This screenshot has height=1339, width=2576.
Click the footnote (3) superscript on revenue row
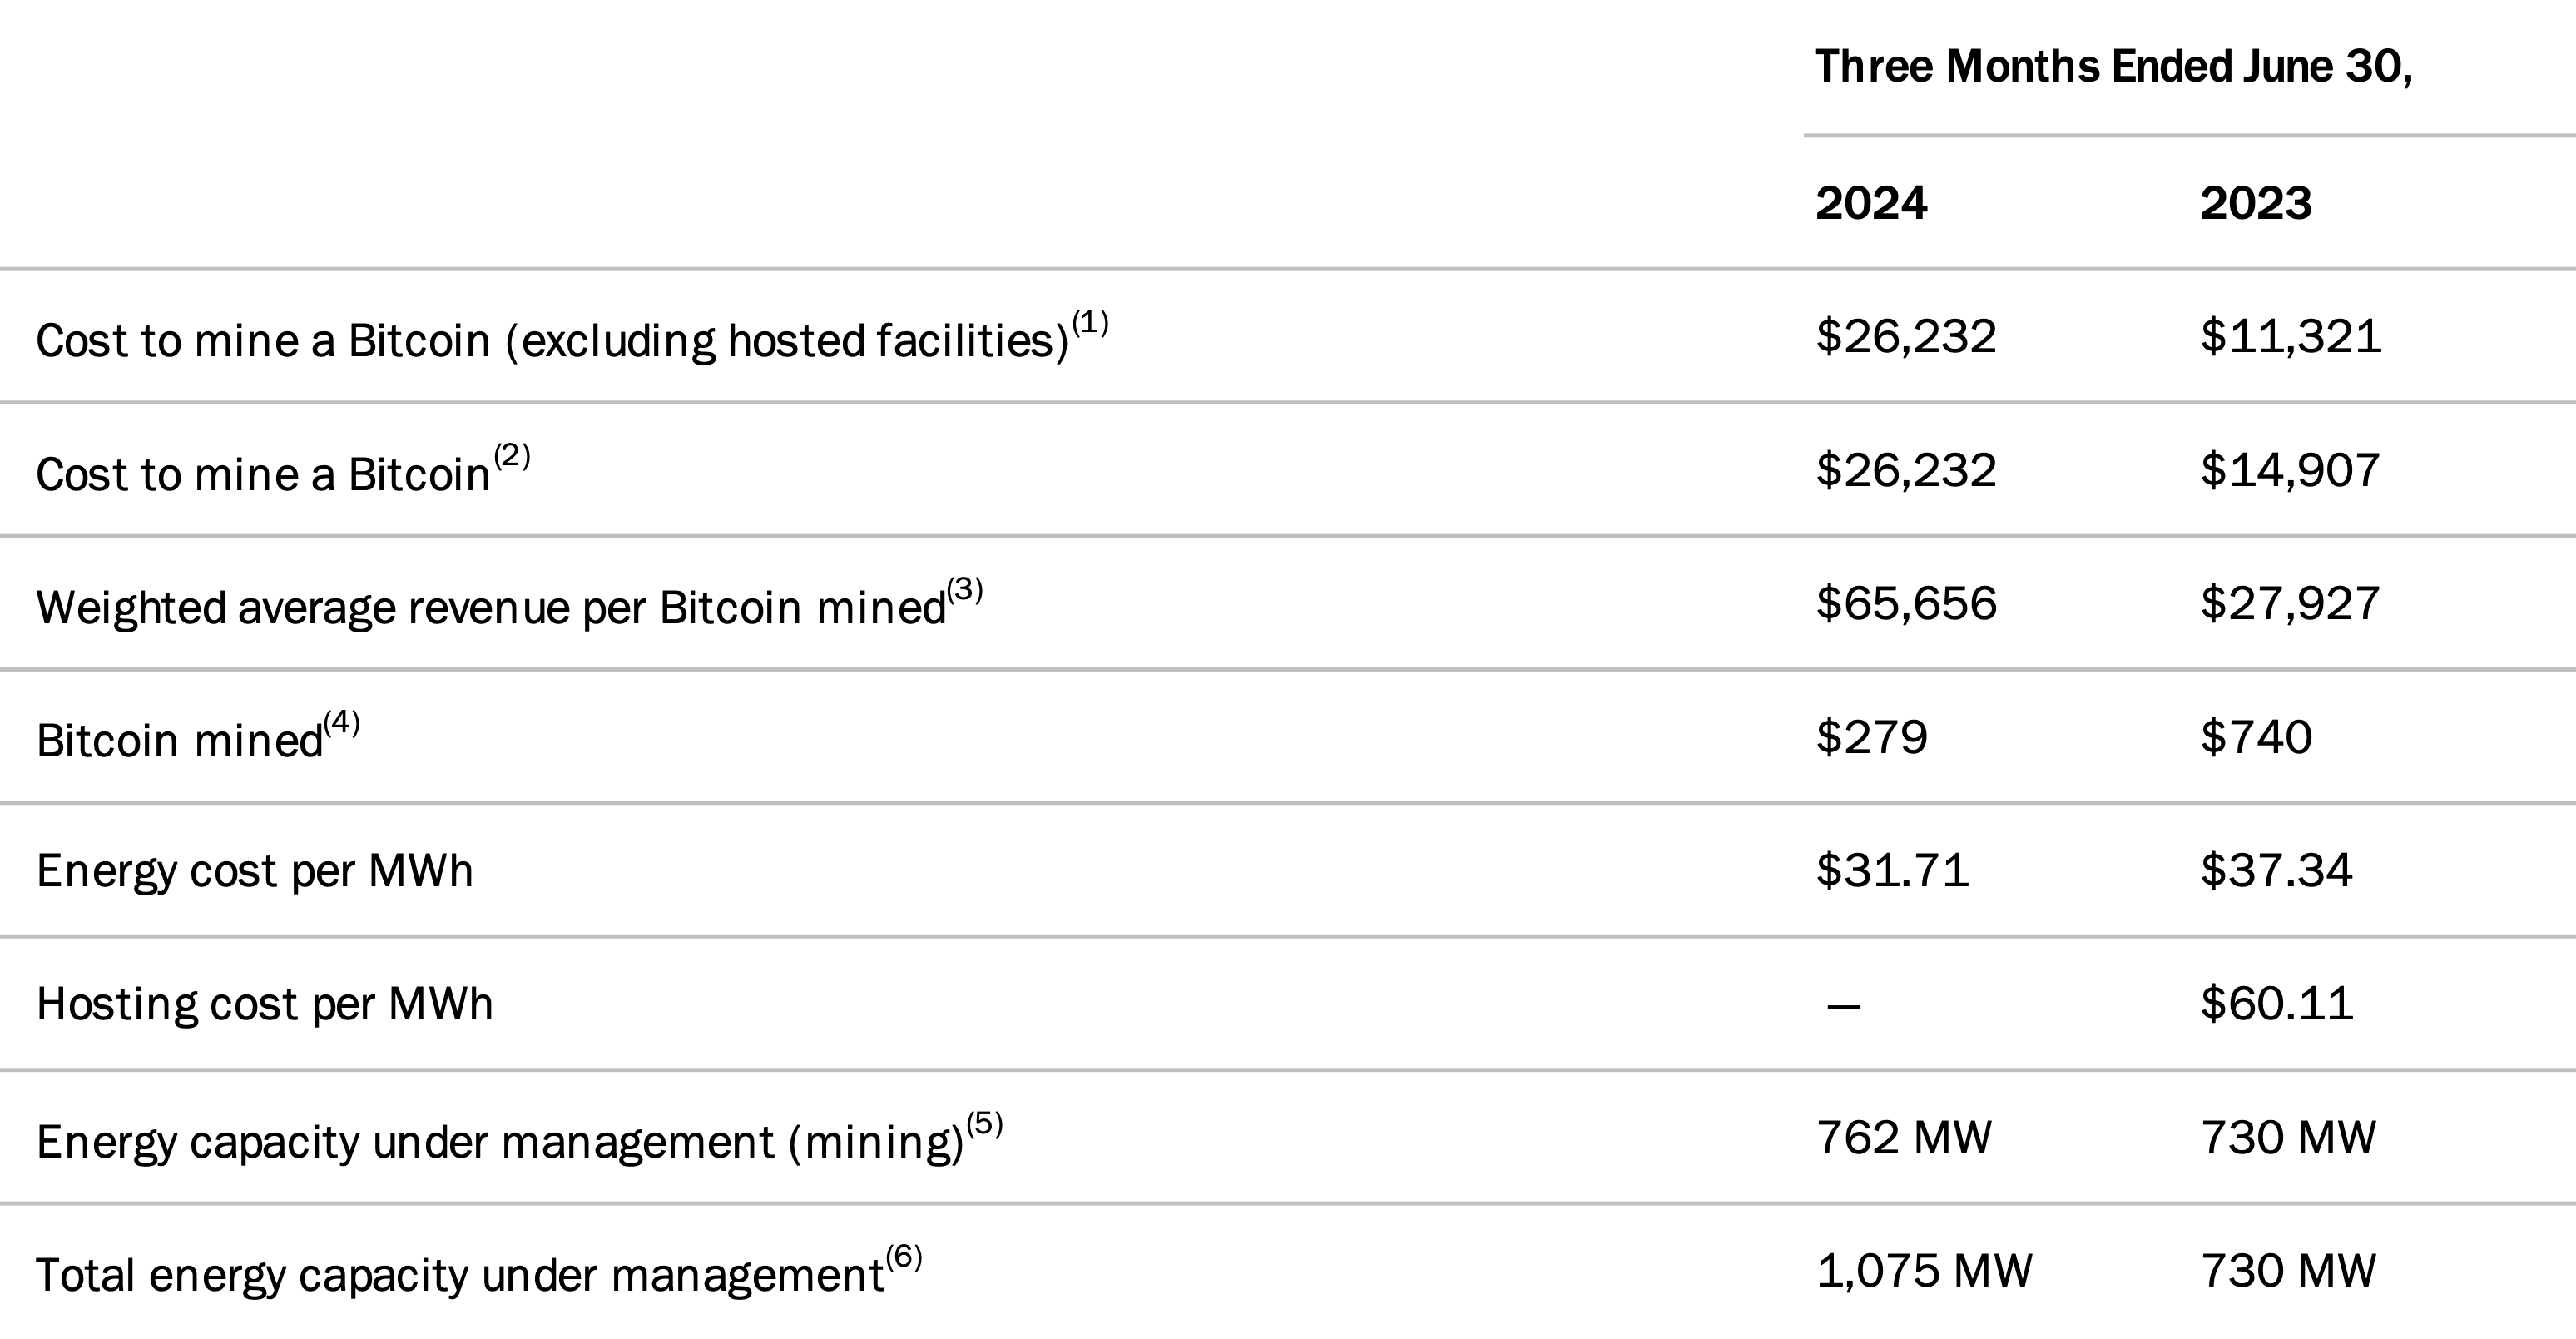click(965, 590)
